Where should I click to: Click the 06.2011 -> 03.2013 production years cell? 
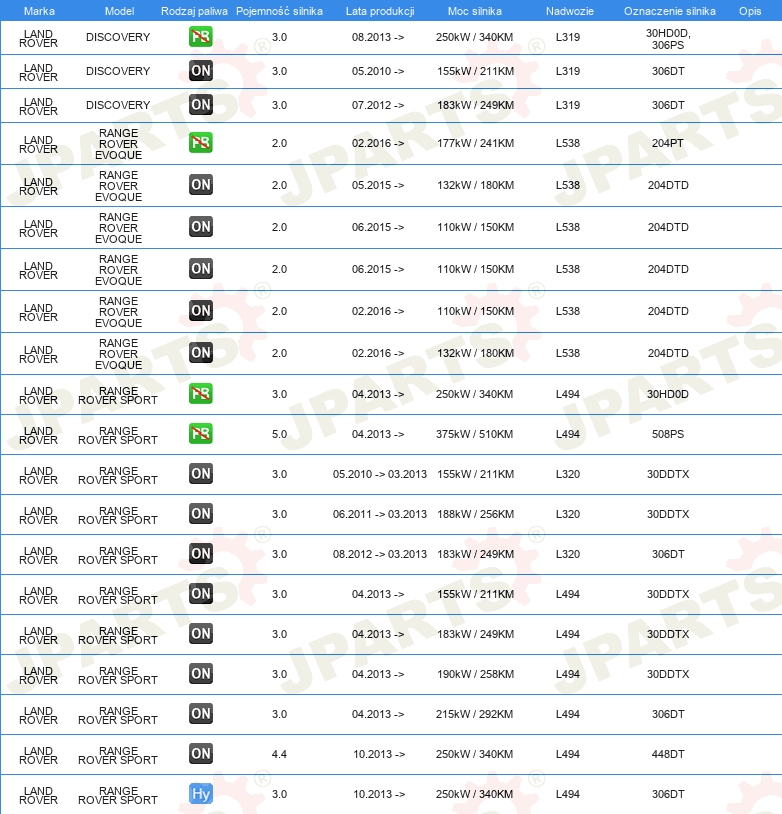click(x=380, y=514)
